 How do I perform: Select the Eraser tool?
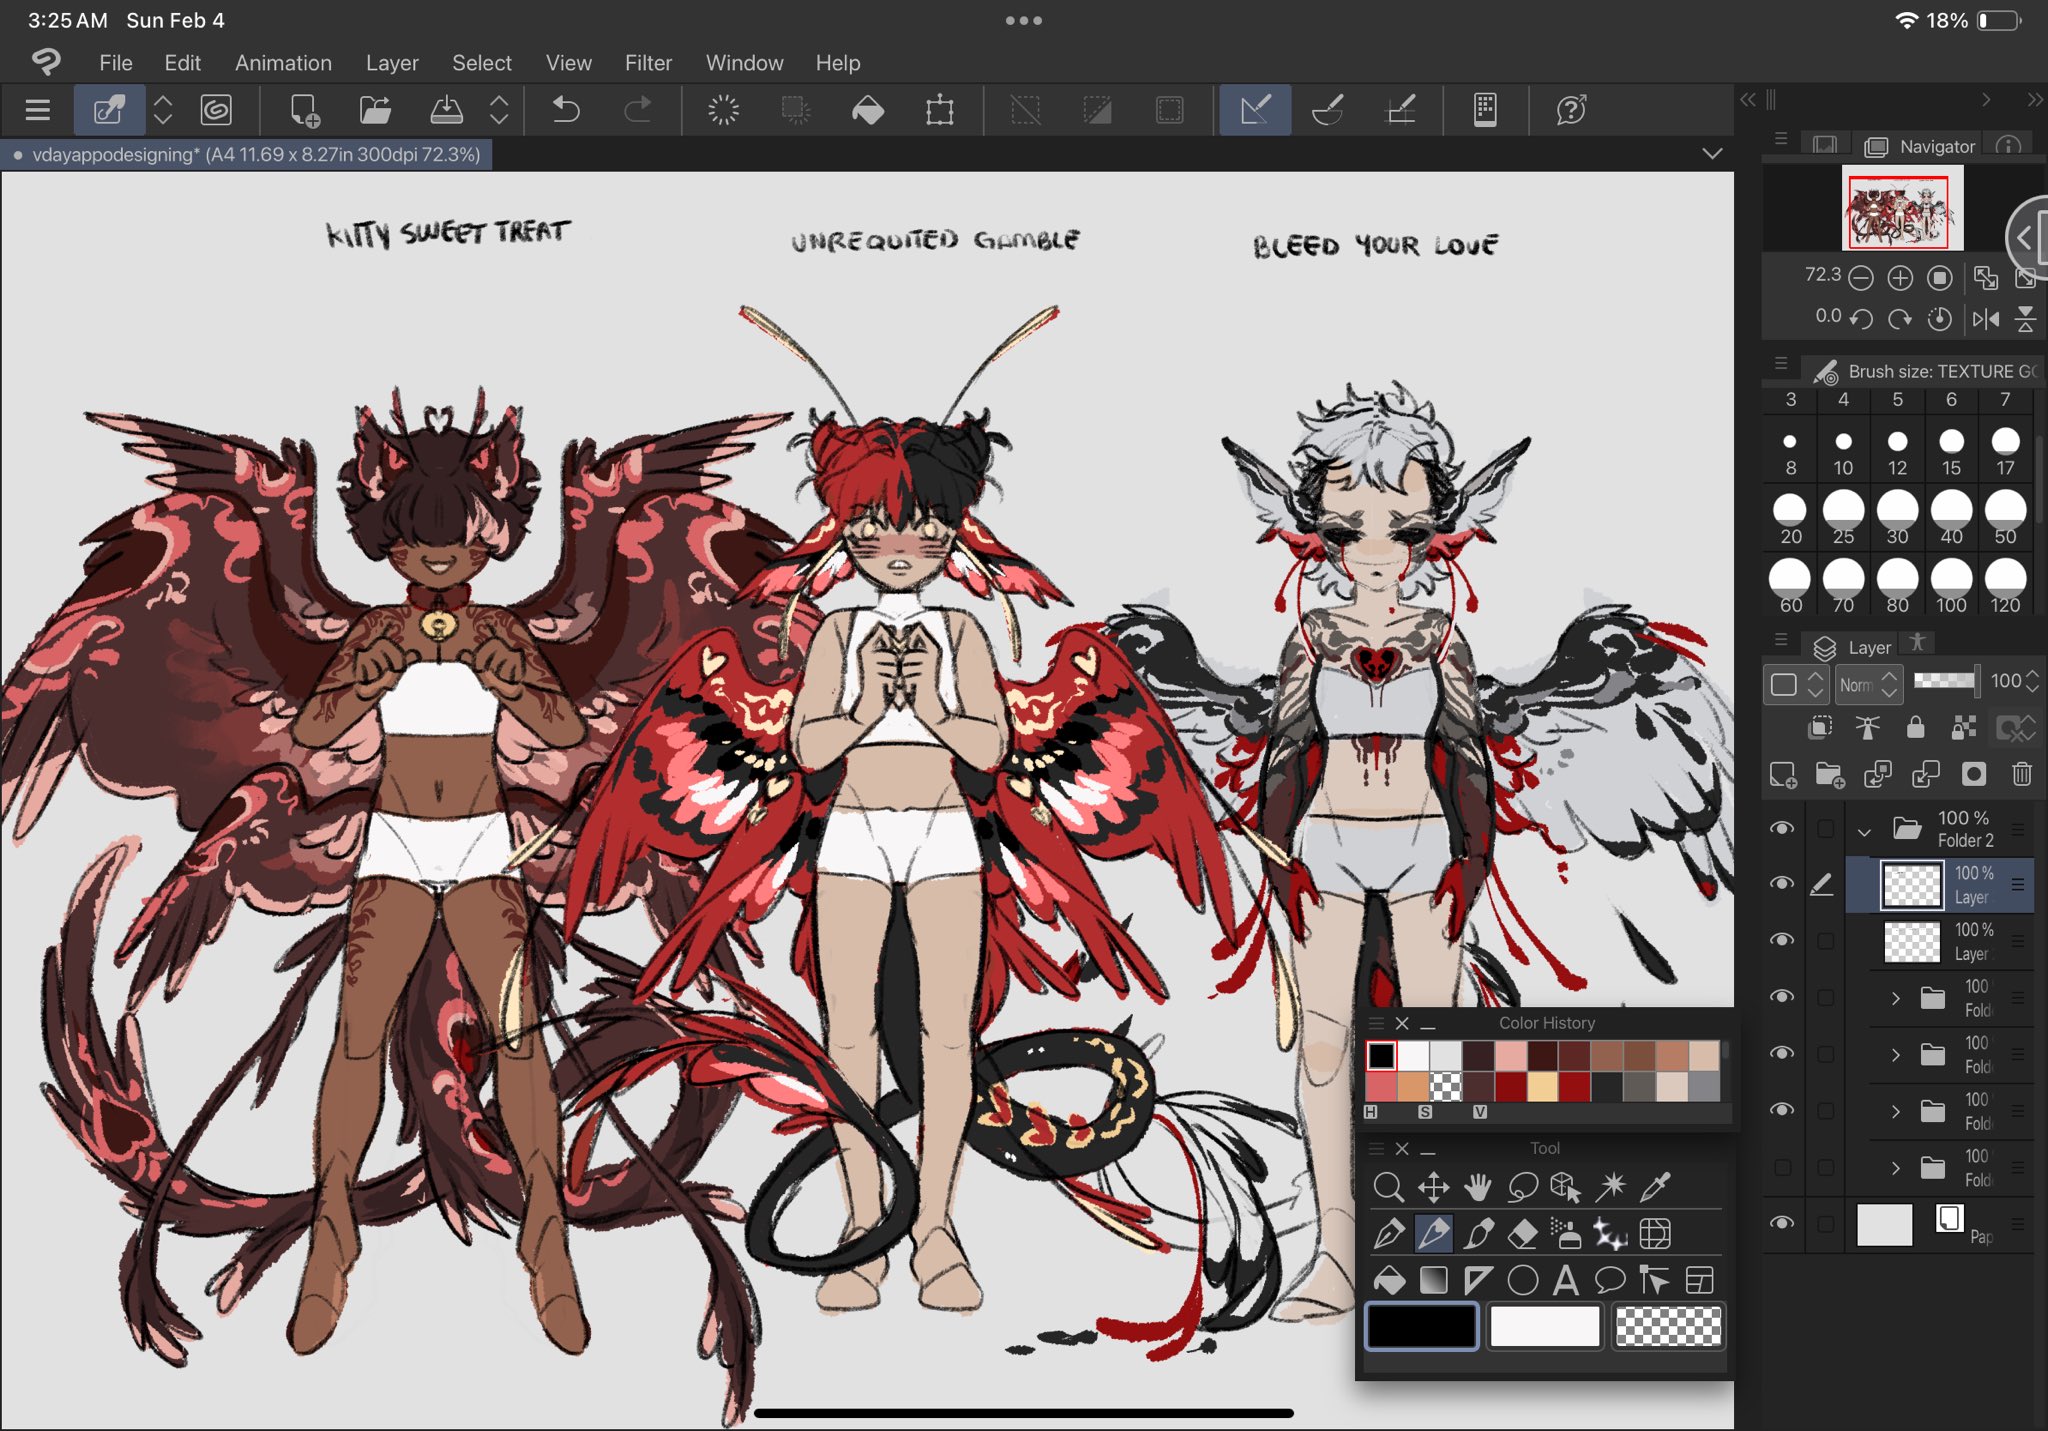(x=1522, y=1234)
